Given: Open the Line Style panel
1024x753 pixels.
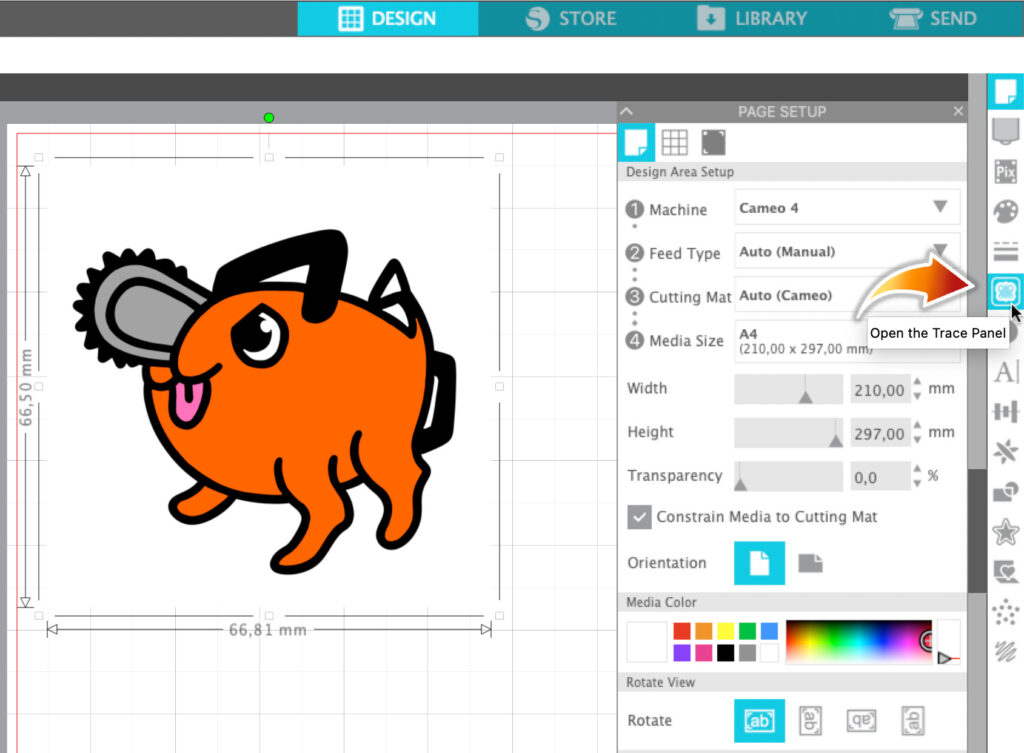Looking at the screenshot, I should [1006, 251].
